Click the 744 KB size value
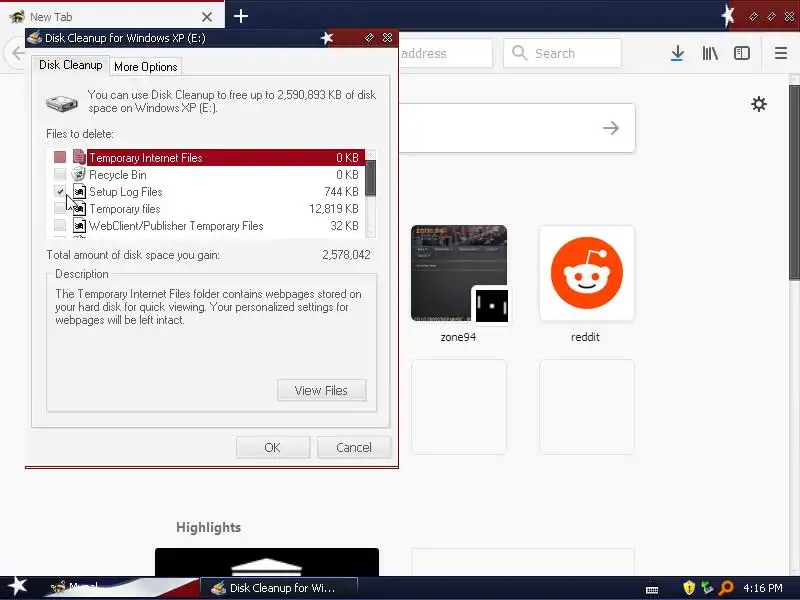This screenshot has height=600, width=800. point(341,192)
